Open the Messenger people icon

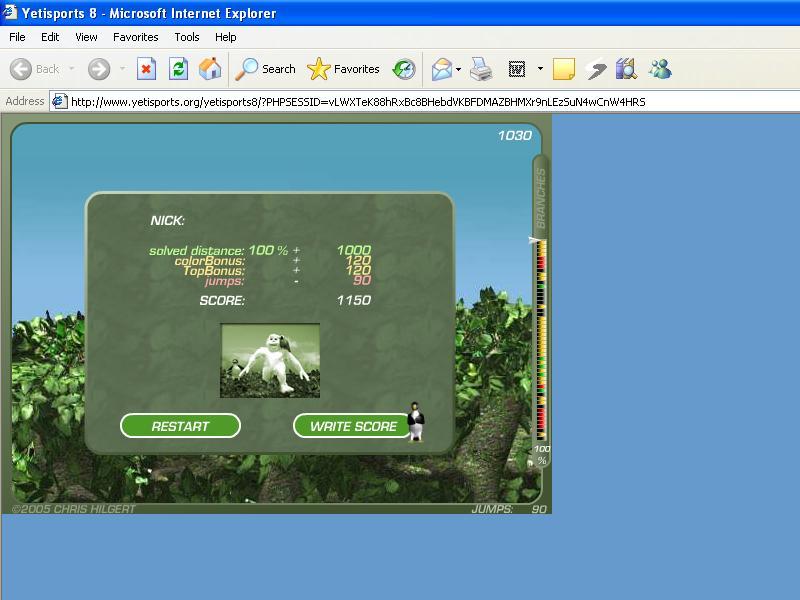pyautogui.click(x=660, y=69)
